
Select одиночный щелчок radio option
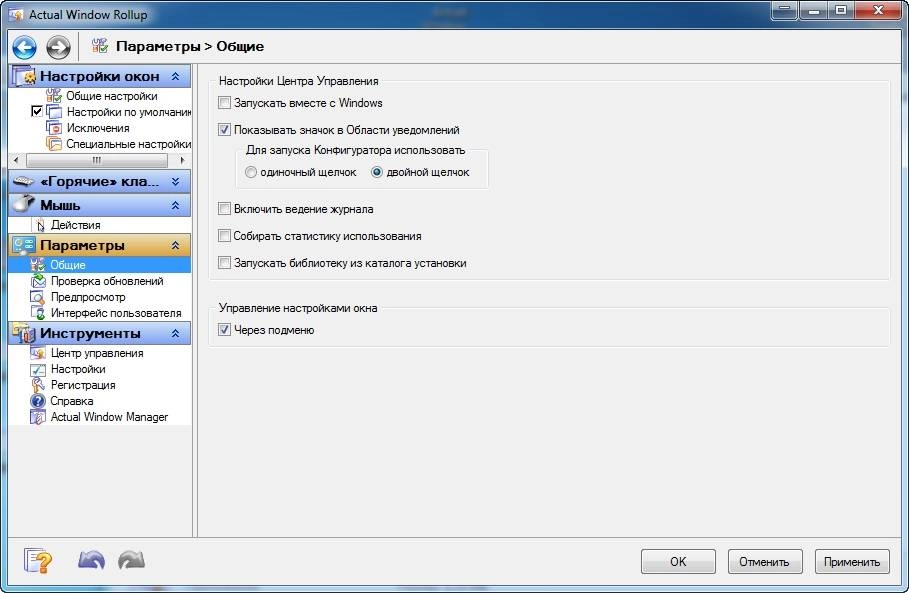coord(250,172)
